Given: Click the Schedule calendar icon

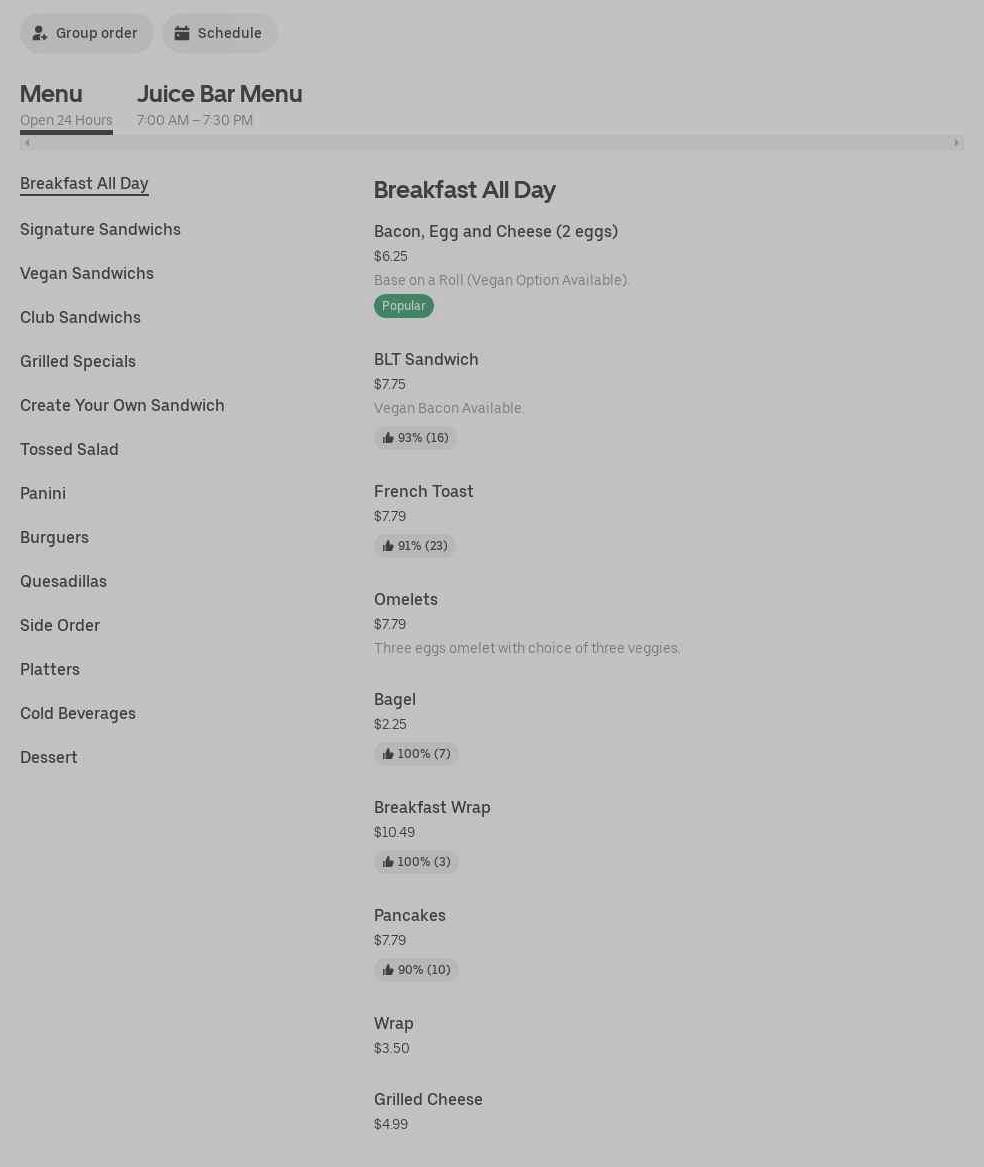Looking at the screenshot, I should [182, 33].
